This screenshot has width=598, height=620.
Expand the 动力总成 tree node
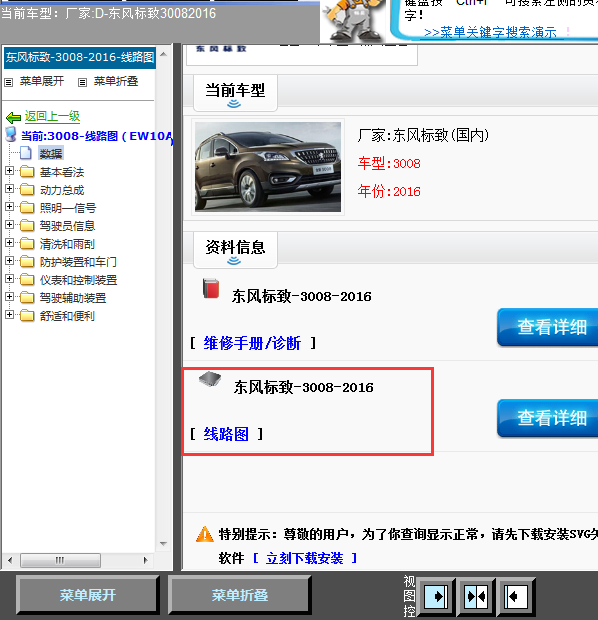(9, 189)
